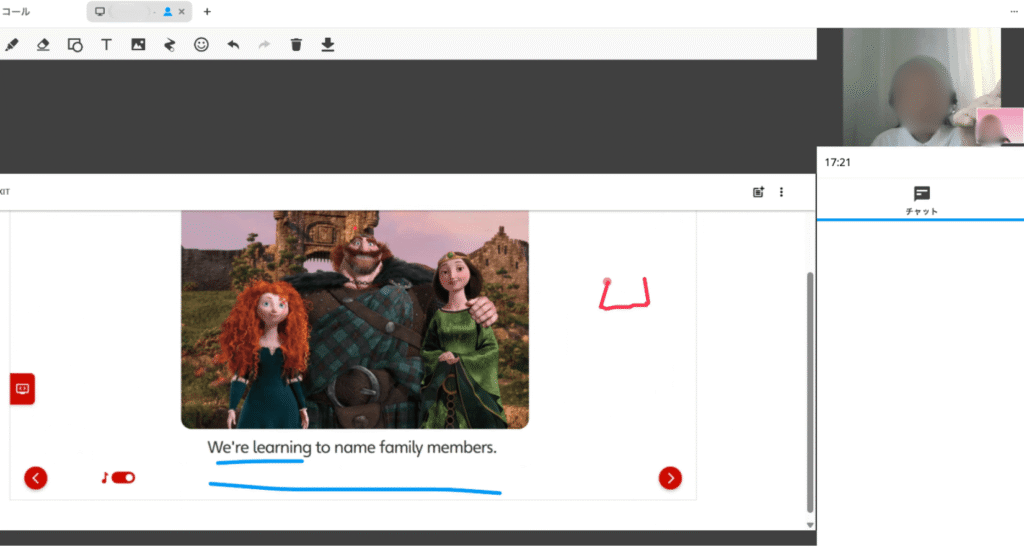This screenshot has width=1024, height=550.
Task: Select the text tool
Action: click(x=106, y=45)
